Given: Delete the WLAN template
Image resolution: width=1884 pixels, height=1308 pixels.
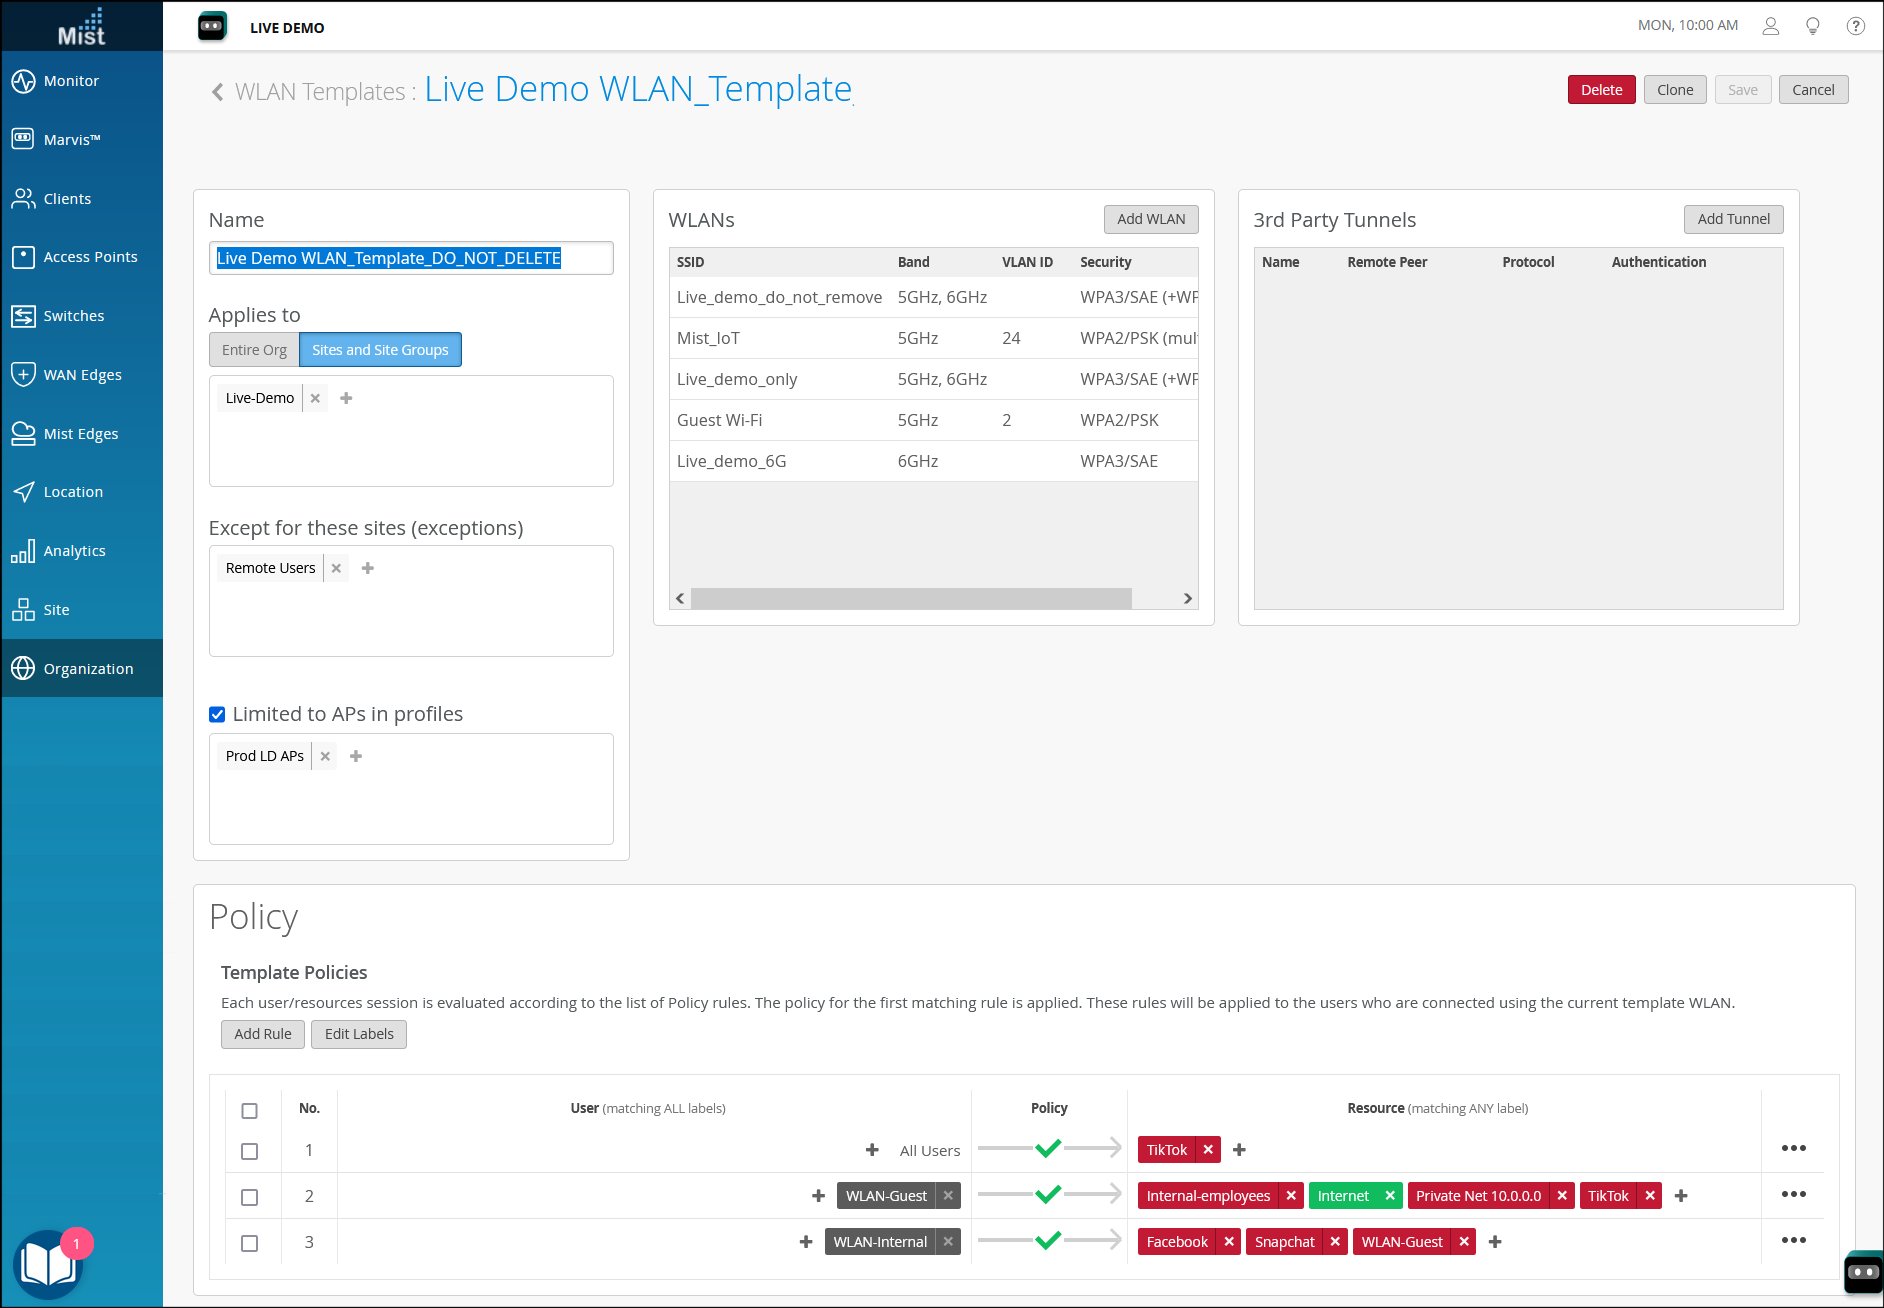Looking at the screenshot, I should coord(1602,90).
